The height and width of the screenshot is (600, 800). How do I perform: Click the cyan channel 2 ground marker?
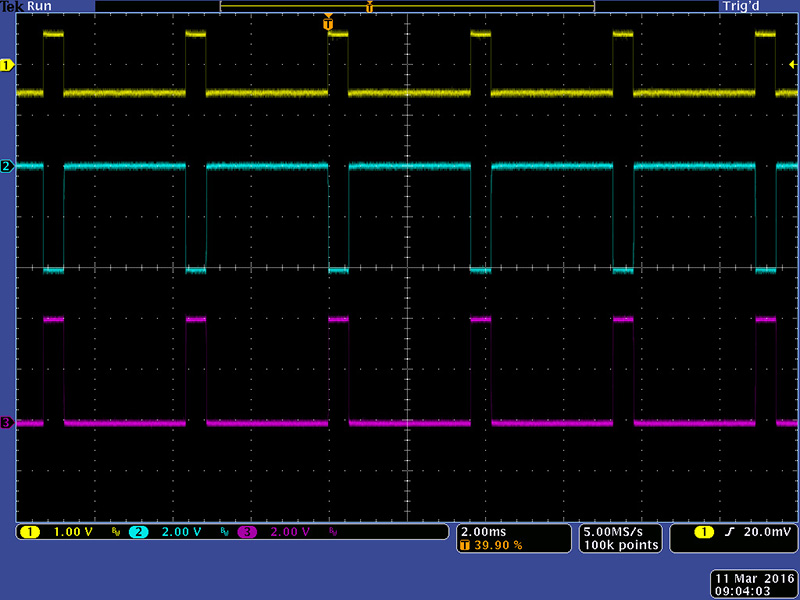(x=7, y=166)
